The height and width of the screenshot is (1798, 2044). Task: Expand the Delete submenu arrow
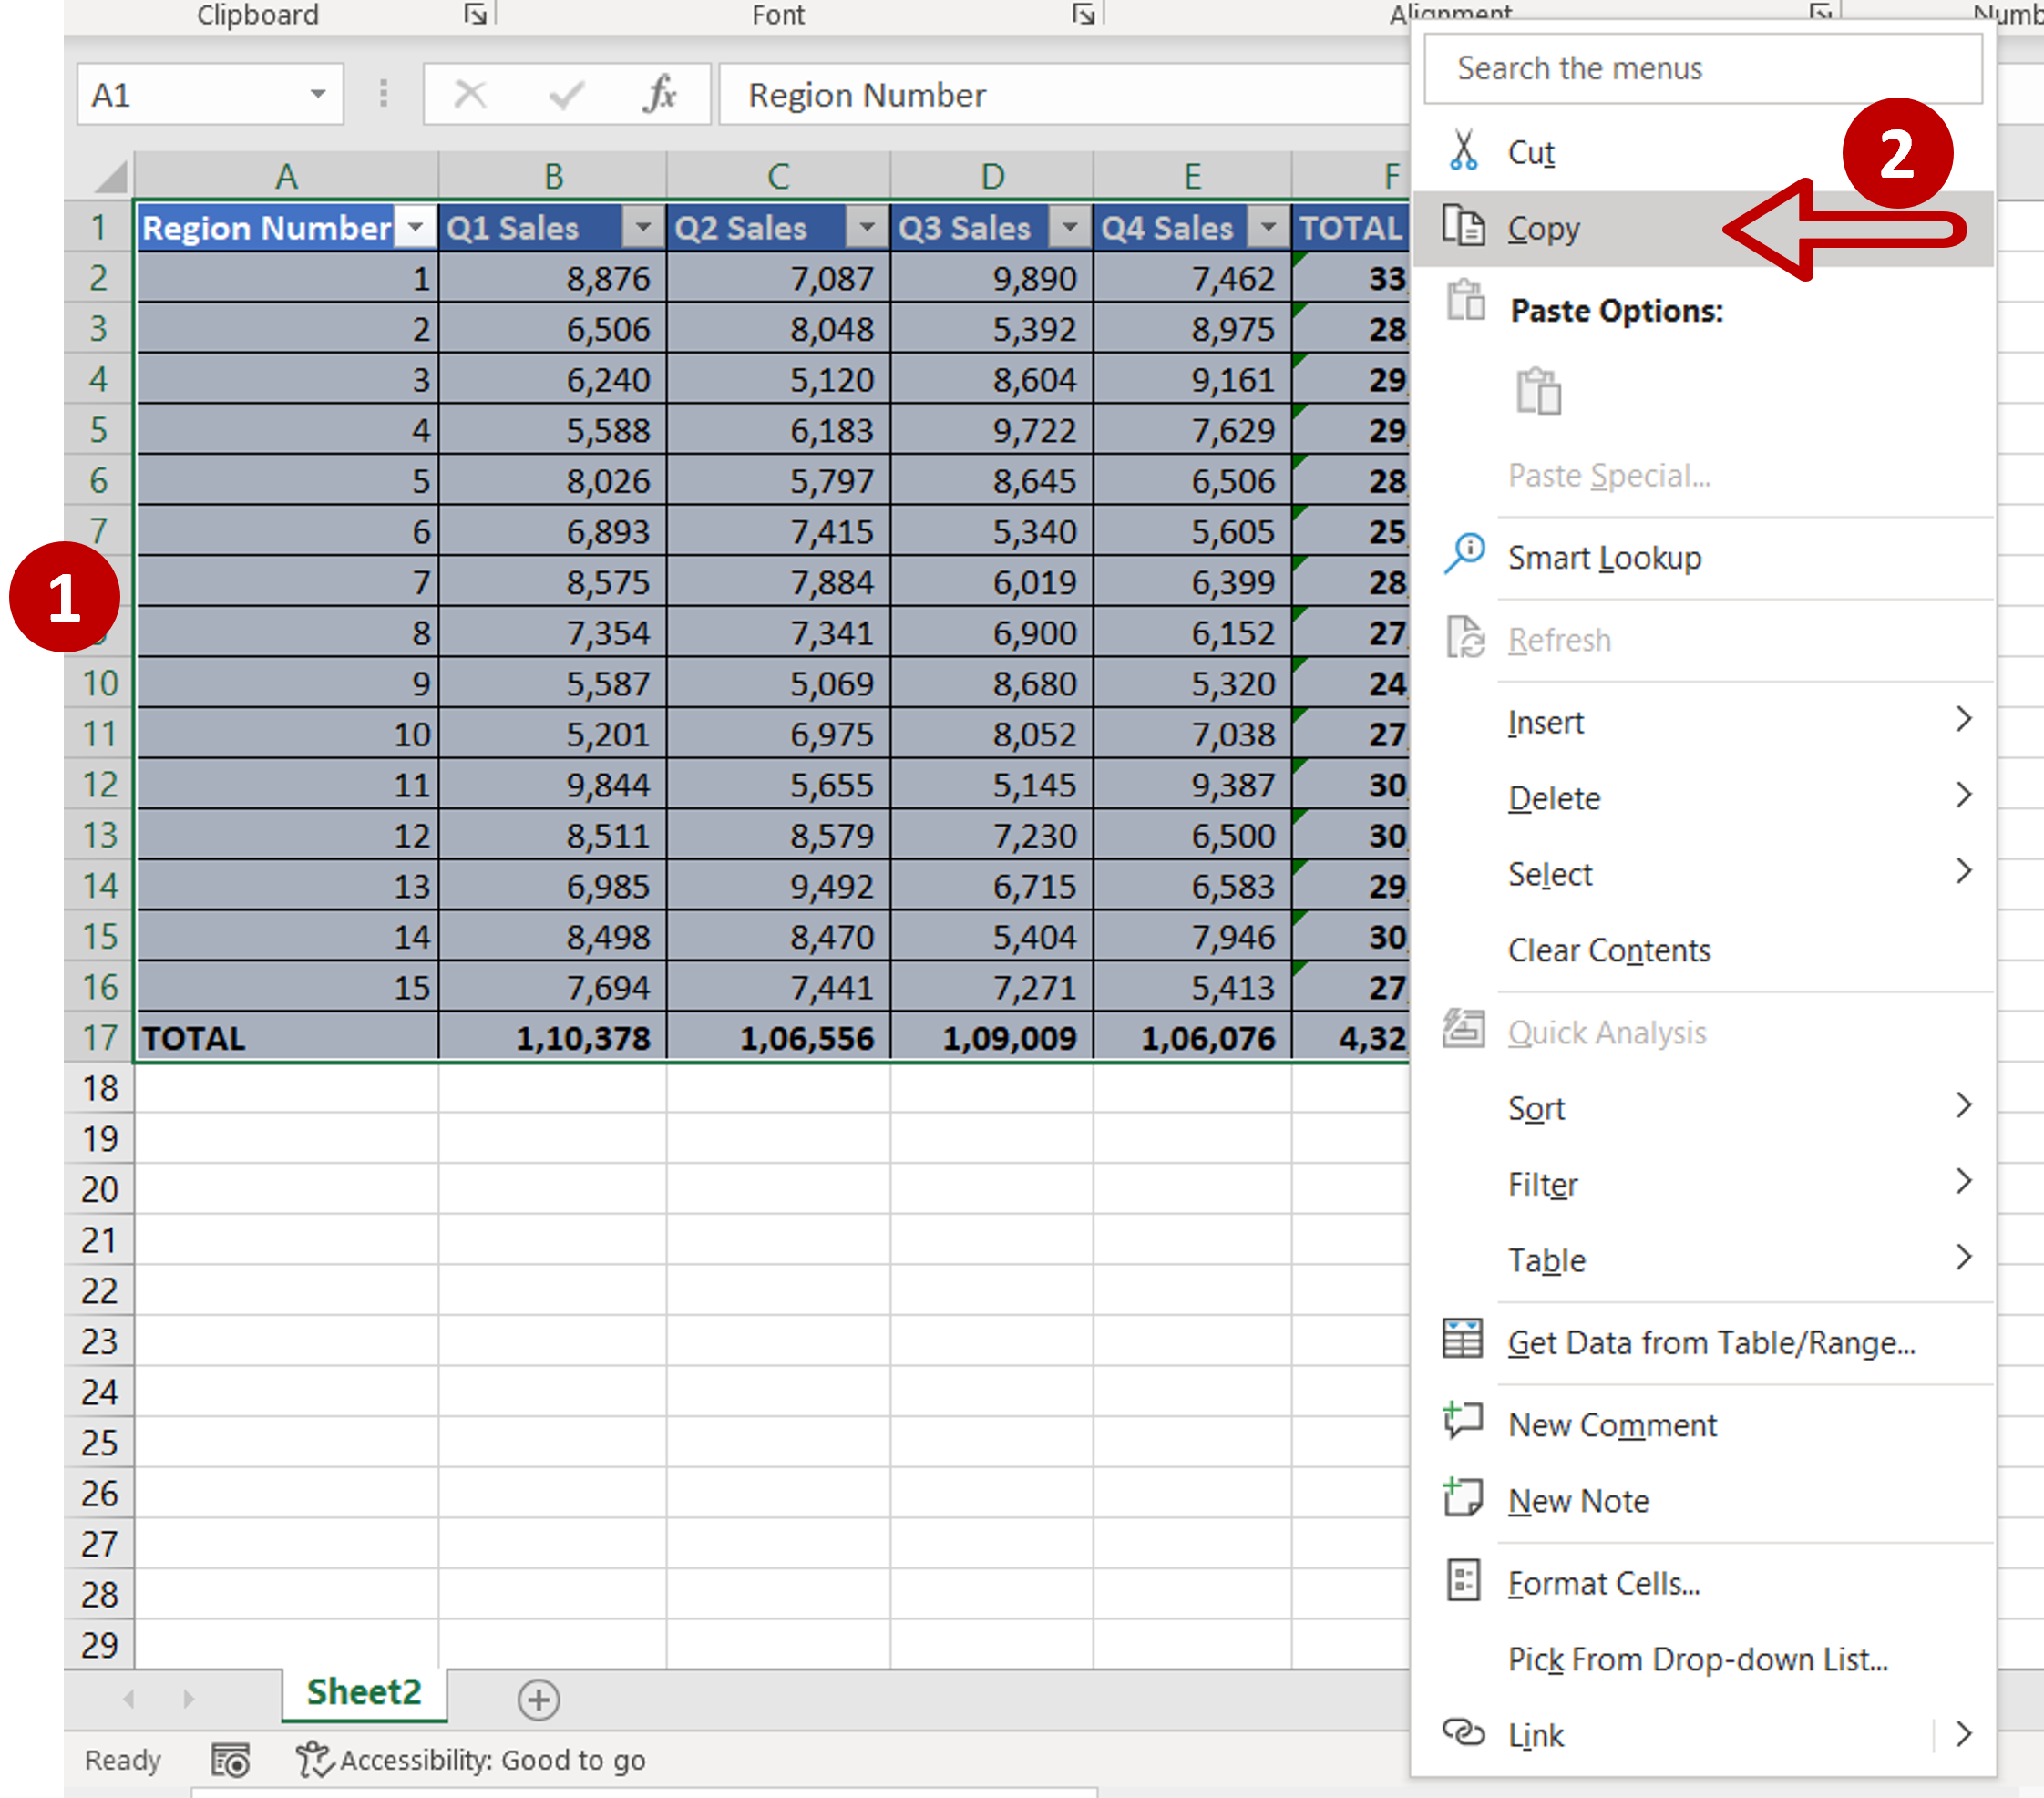tap(1963, 795)
